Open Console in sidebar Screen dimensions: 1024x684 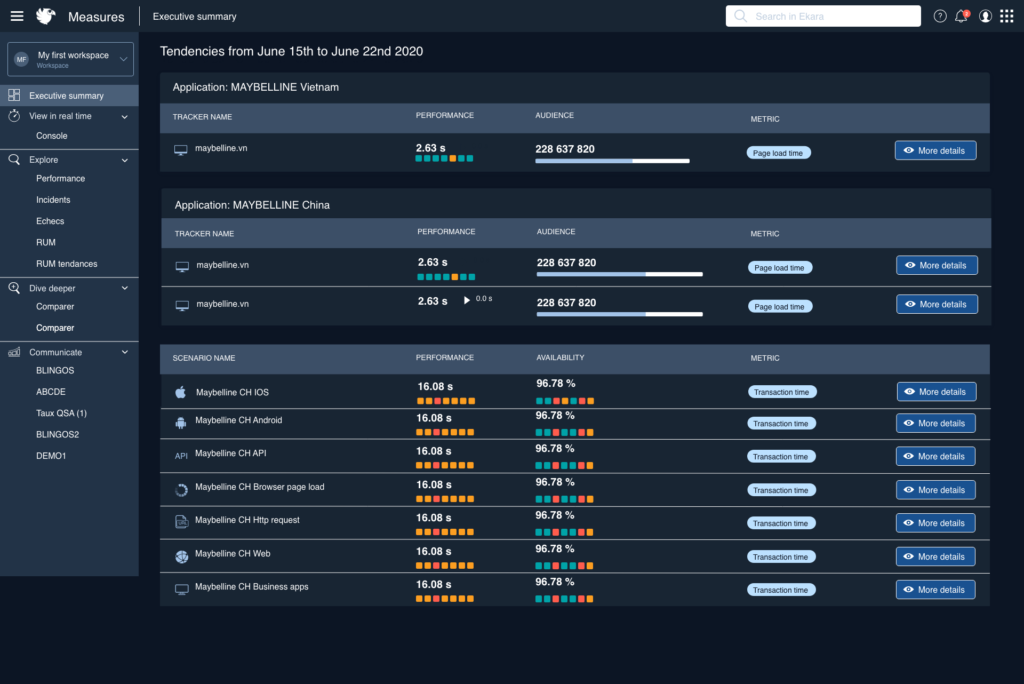(52, 136)
